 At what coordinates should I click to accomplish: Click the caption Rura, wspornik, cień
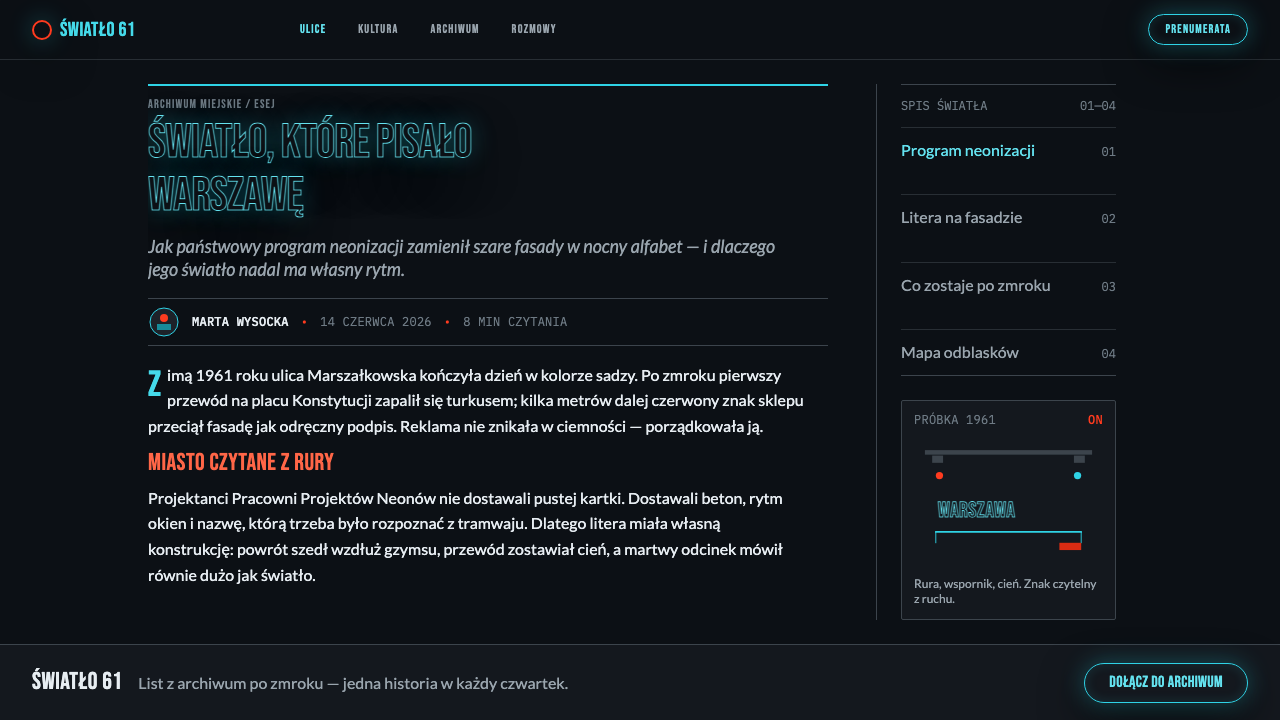1006,591
